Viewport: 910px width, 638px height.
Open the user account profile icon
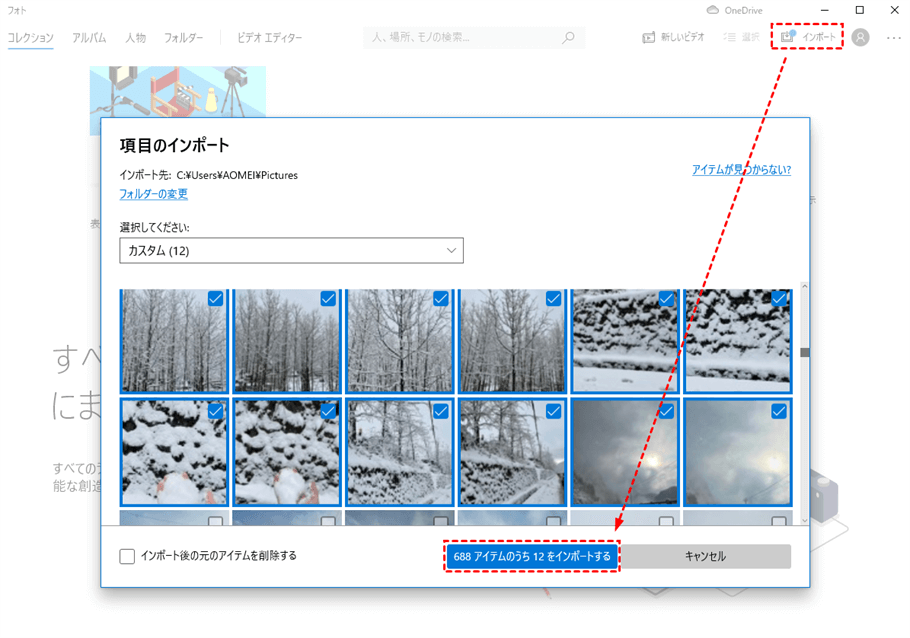[860, 38]
